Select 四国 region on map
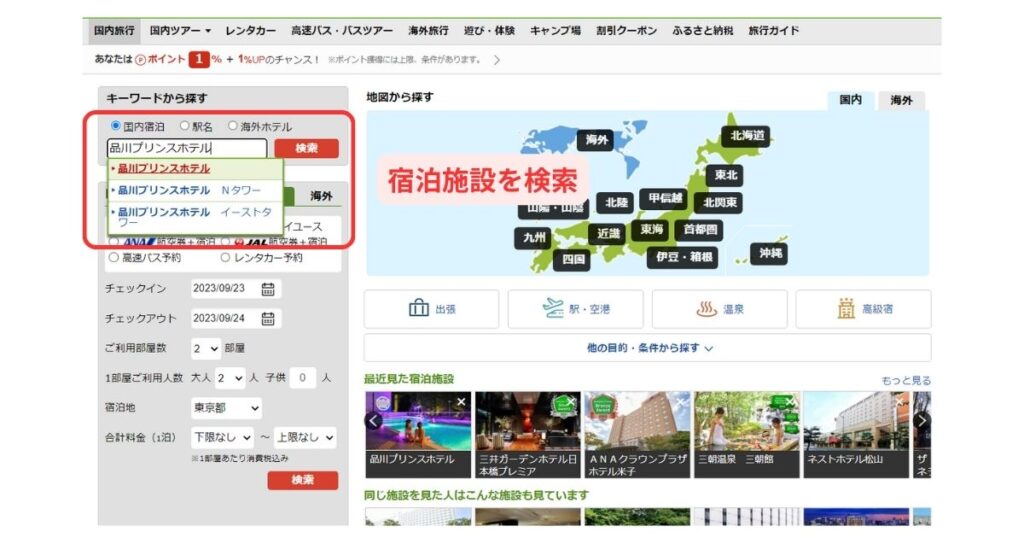This screenshot has width=1024, height=538. coord(573,259)
